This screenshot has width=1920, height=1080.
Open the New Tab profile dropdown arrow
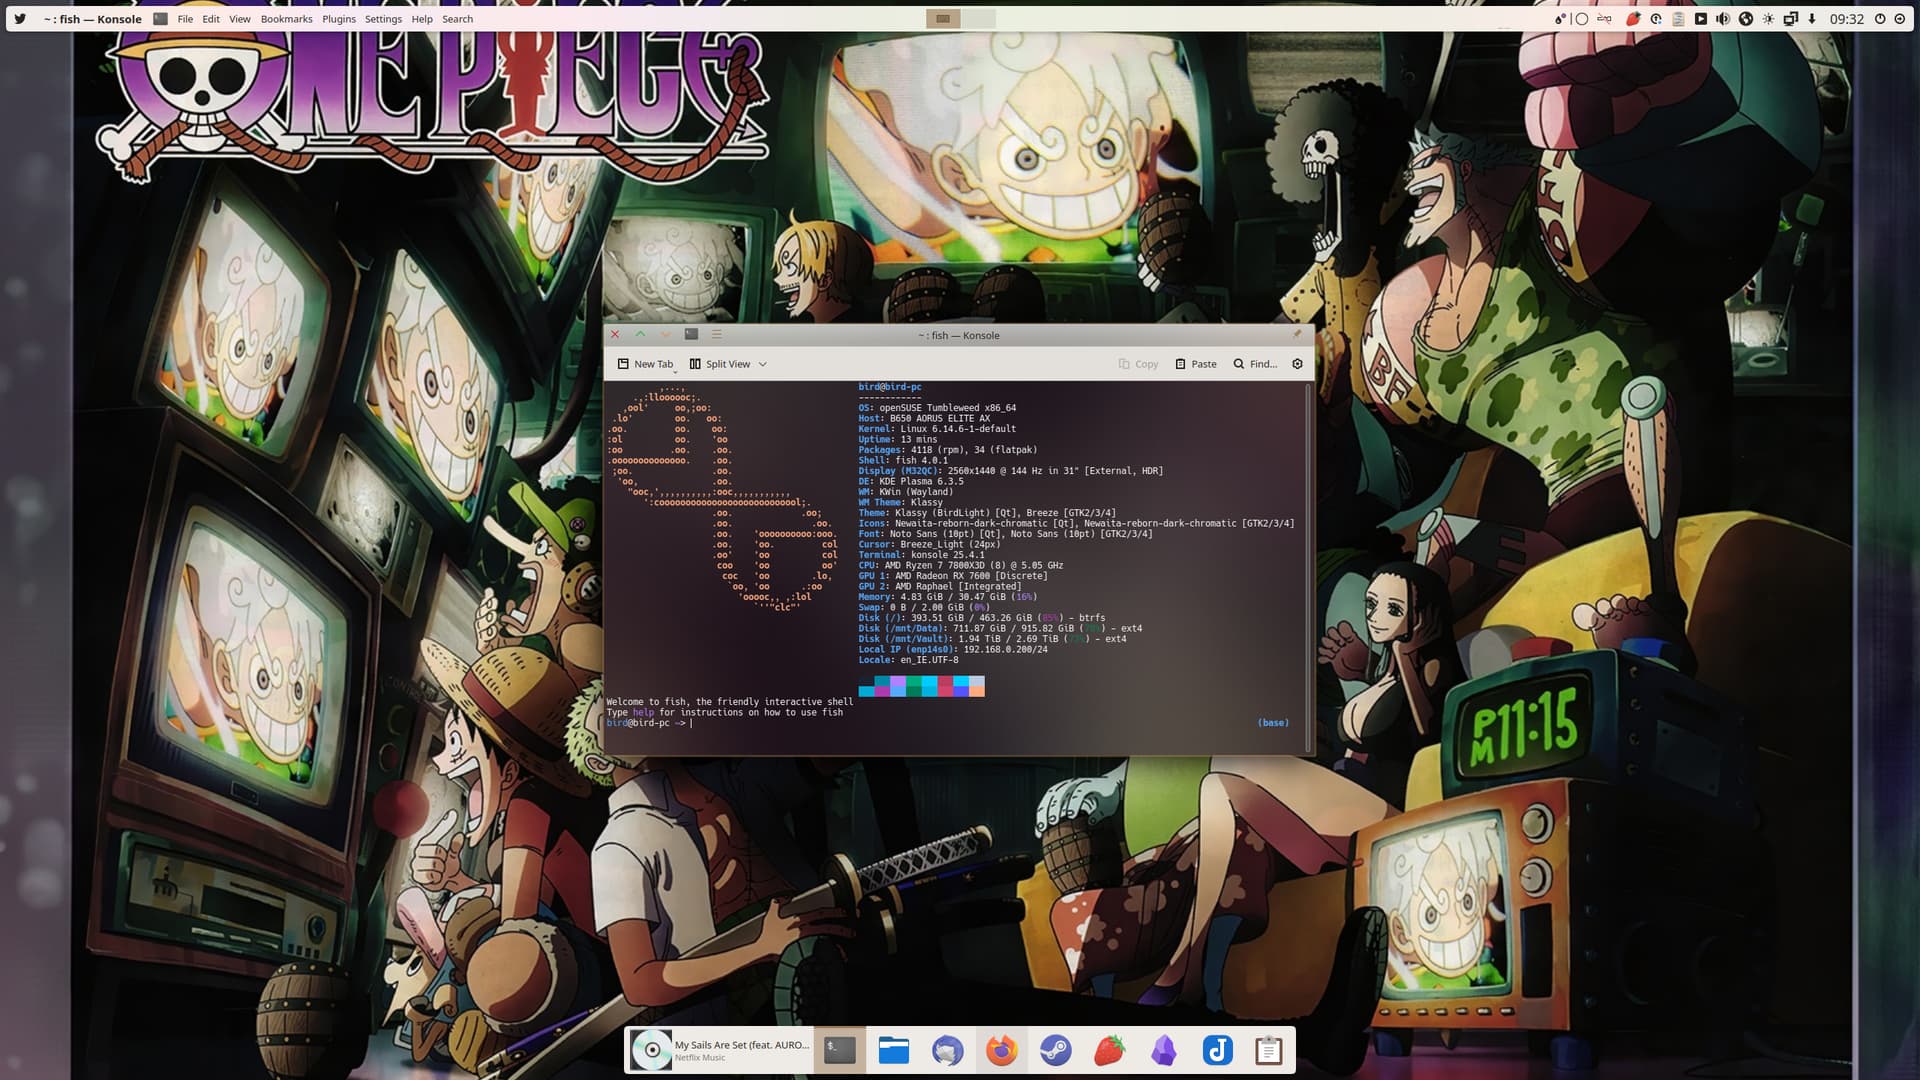pos(675,371)
